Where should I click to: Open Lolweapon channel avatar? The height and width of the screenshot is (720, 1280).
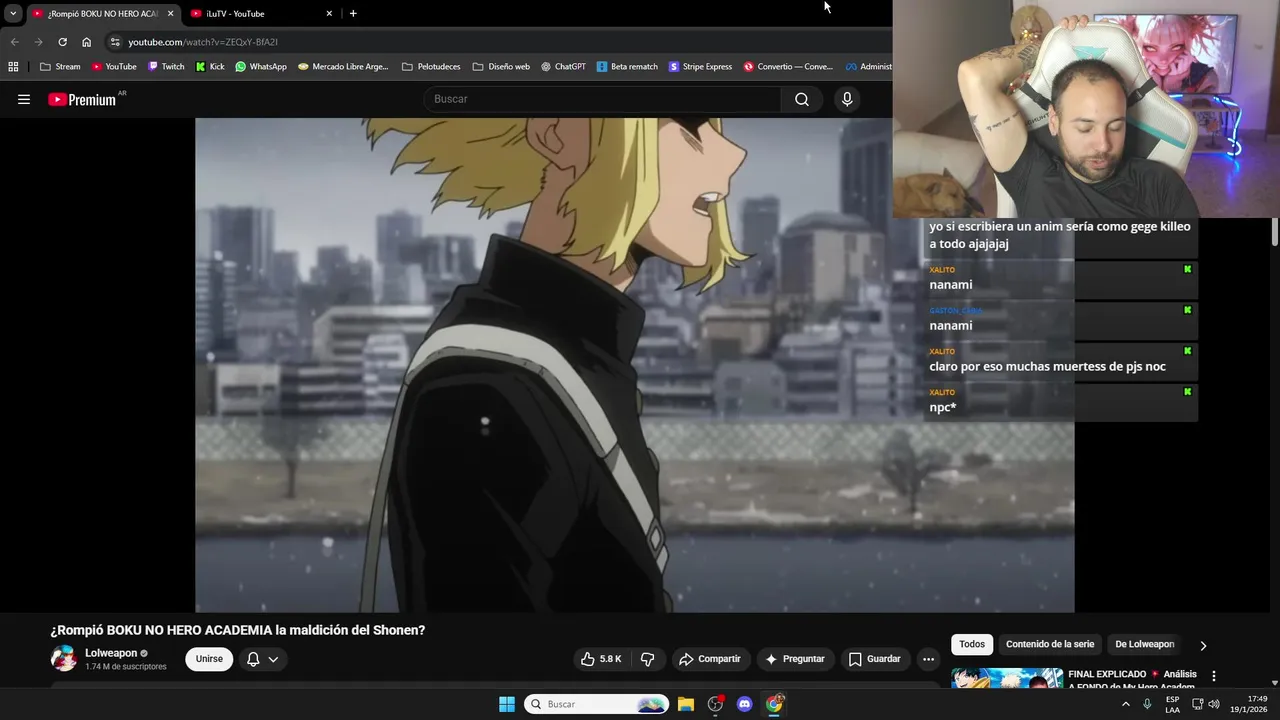[x=64, y=658]
